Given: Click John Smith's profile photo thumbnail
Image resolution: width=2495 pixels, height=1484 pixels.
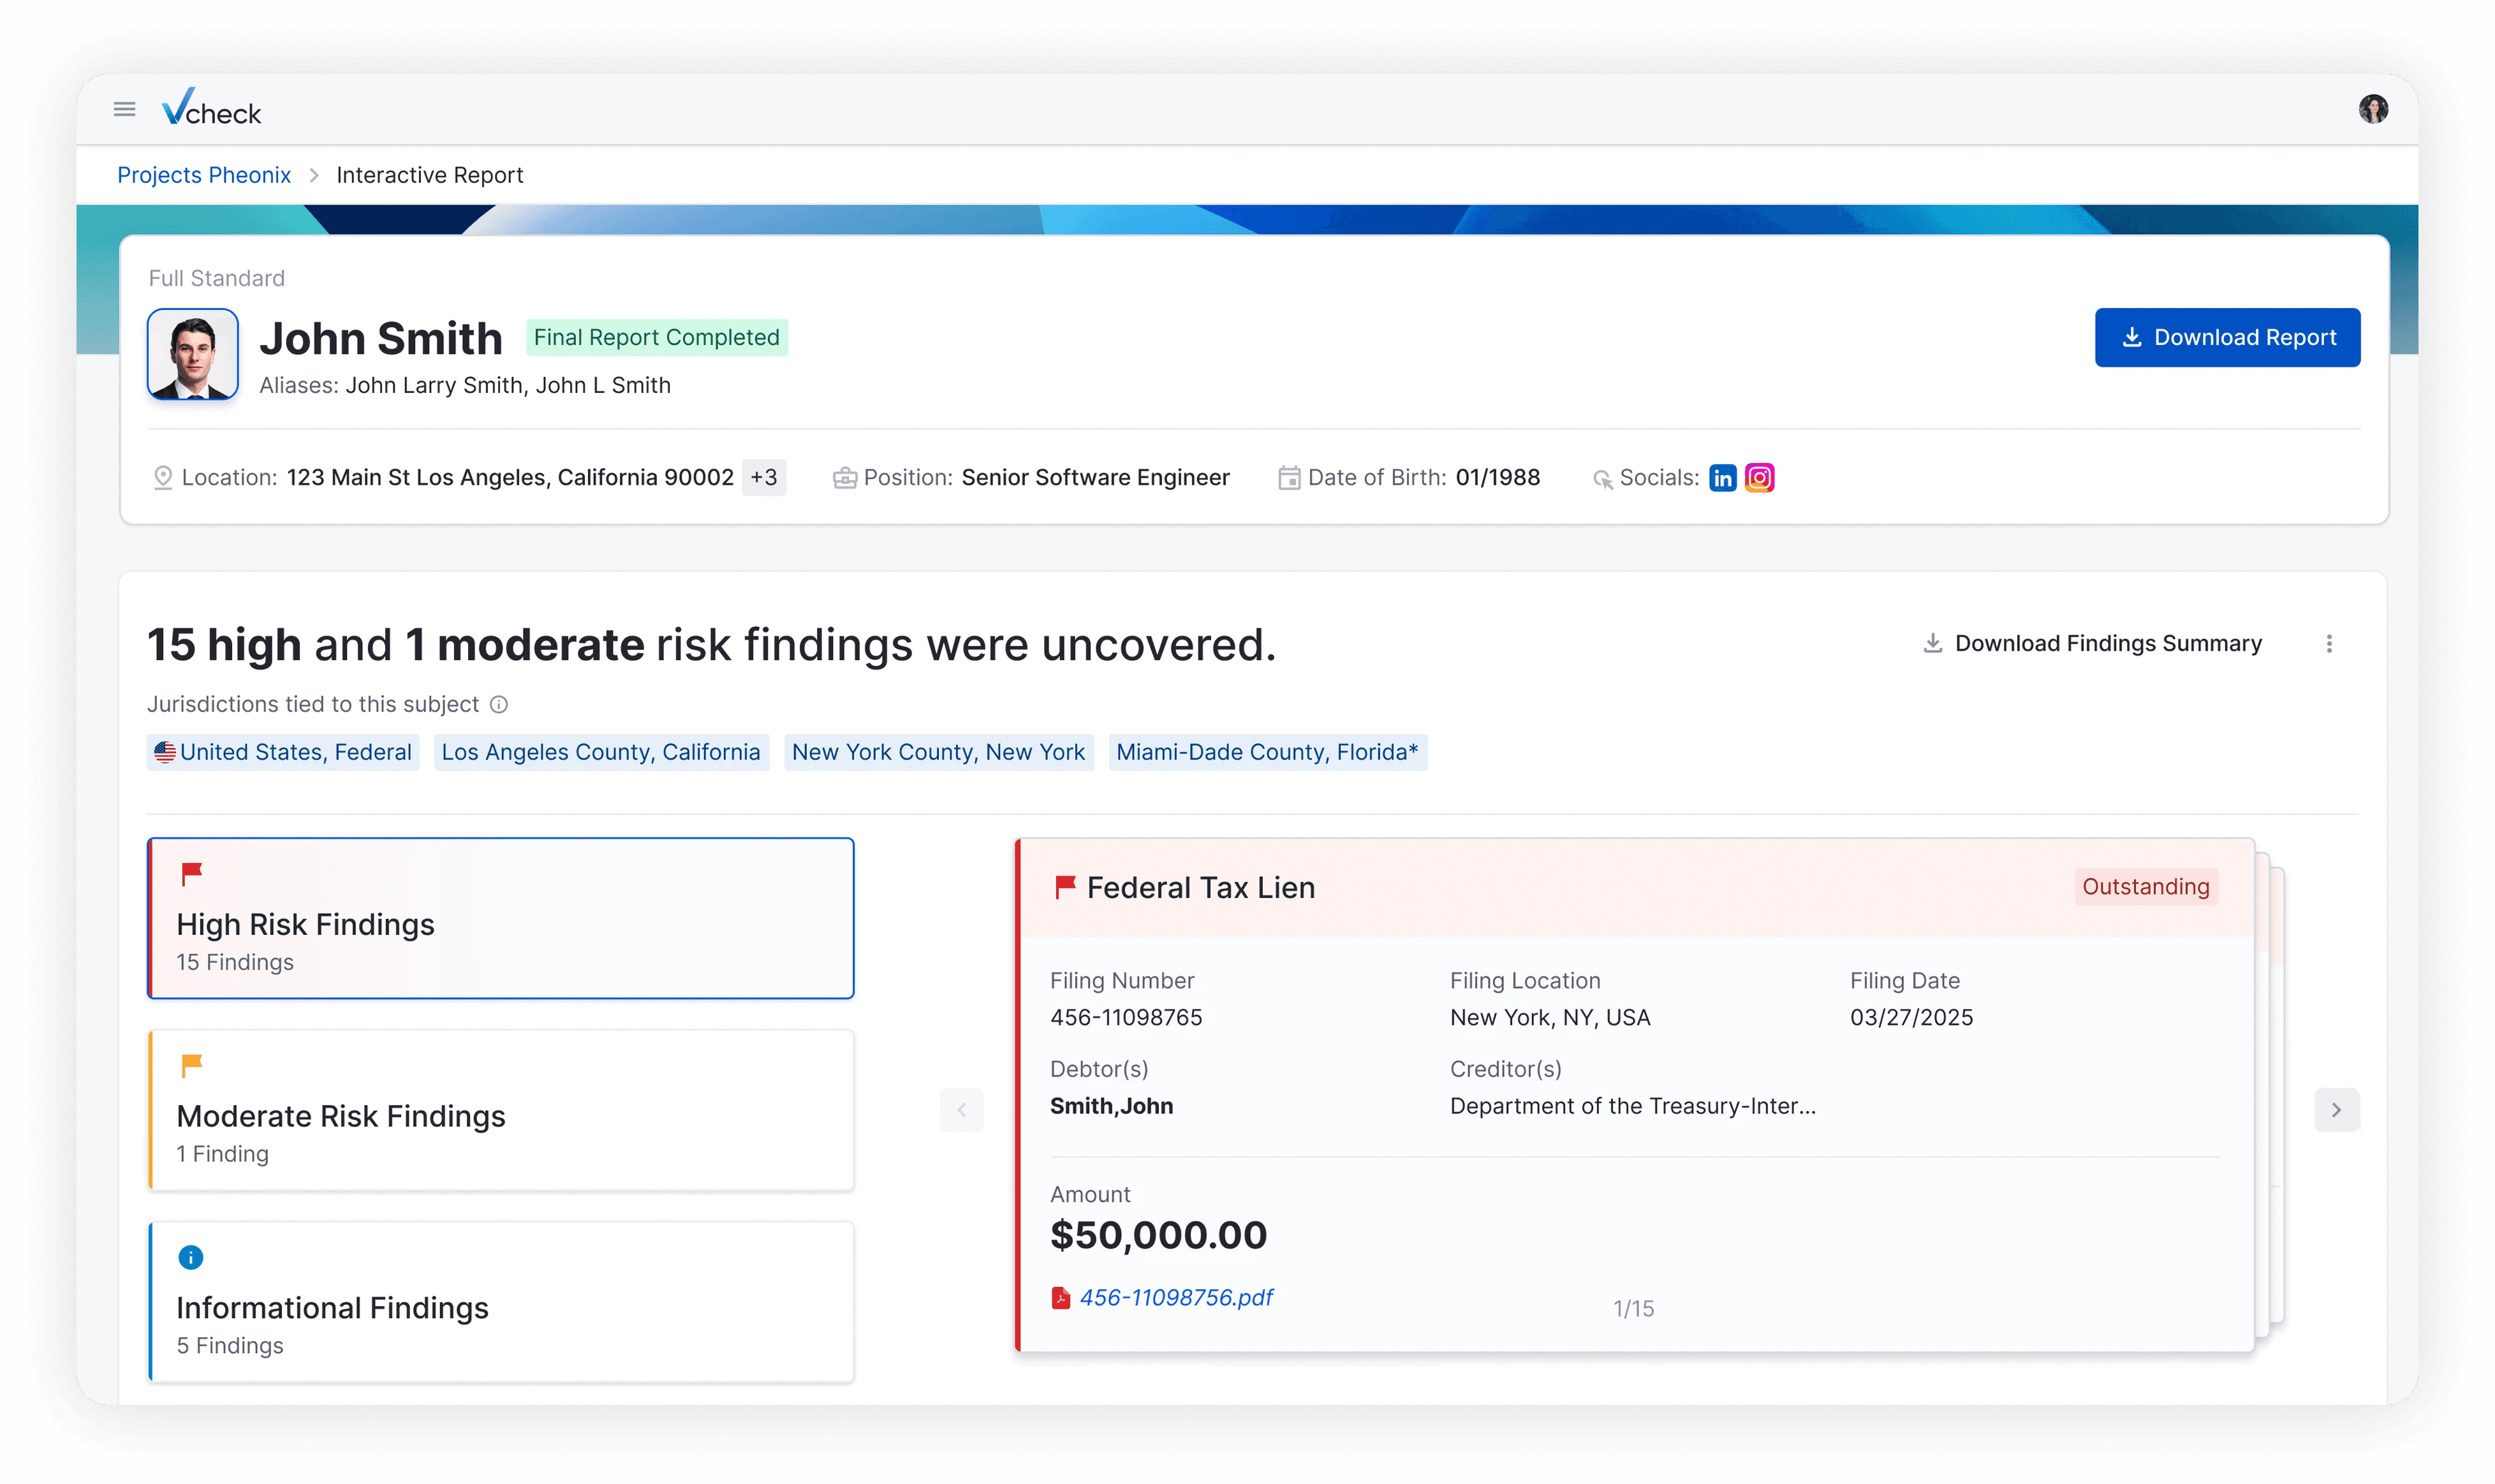Looking at the screenshot, I should tap(192, 354).
